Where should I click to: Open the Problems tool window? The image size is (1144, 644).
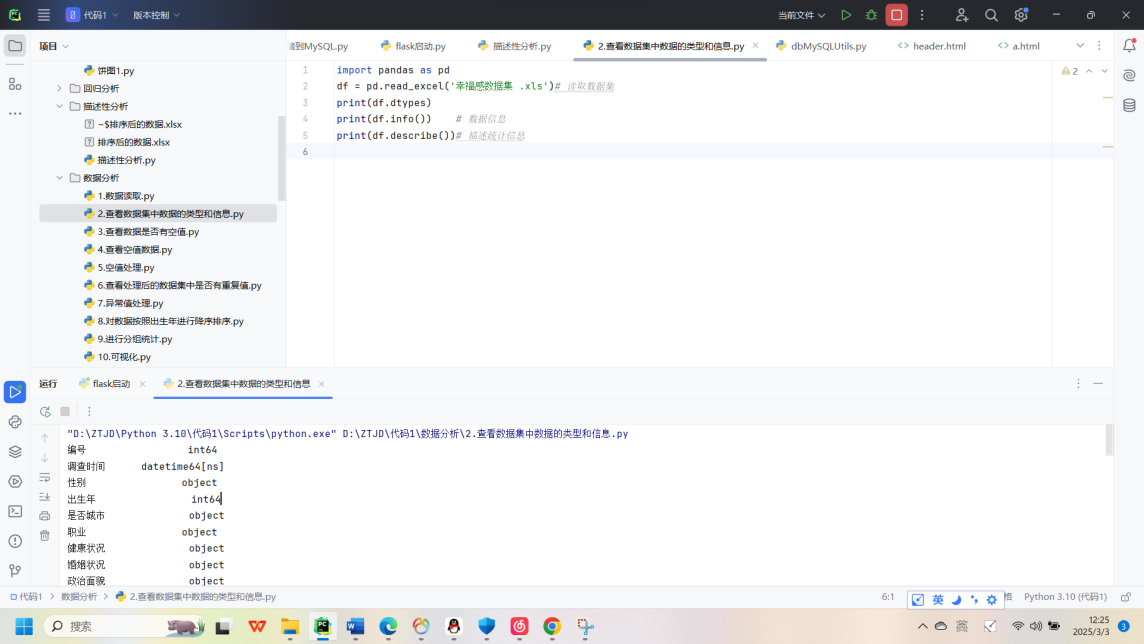coord(15,541)
